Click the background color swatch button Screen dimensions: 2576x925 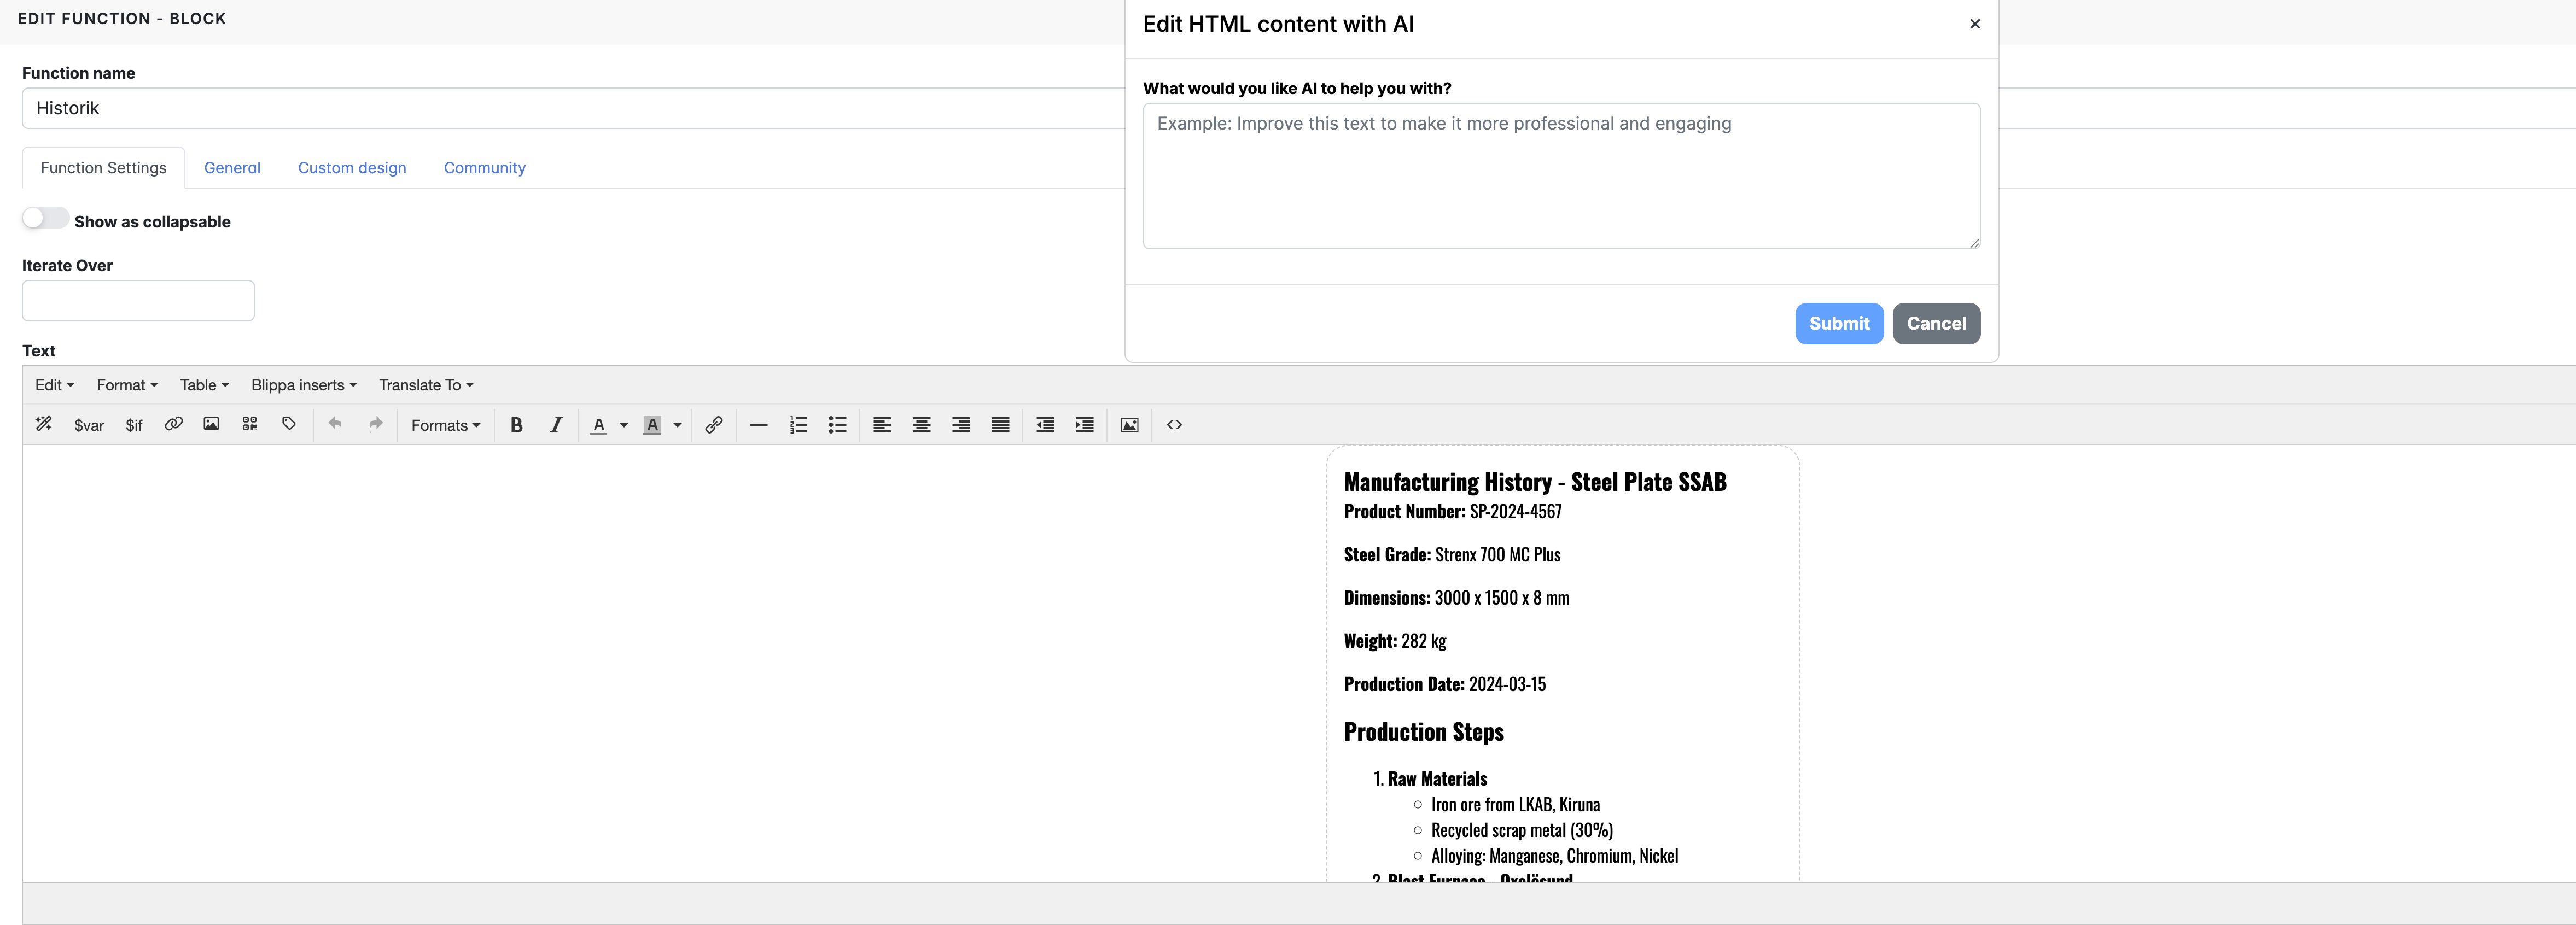(x=652, y=425)
